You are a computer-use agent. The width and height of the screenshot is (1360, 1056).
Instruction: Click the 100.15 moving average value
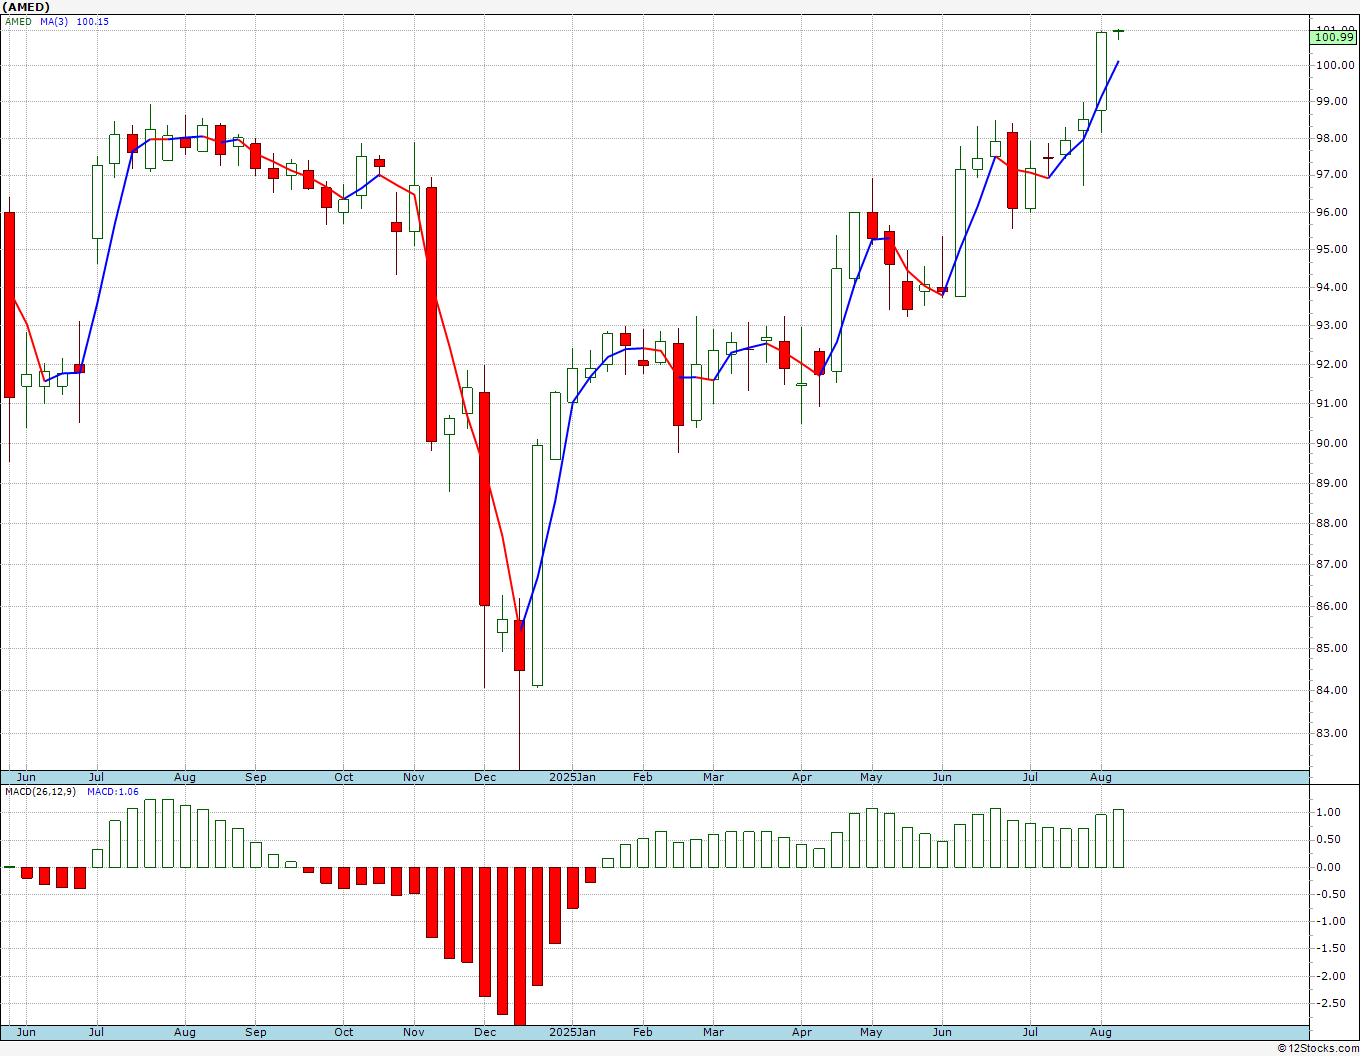pos(93,22)
